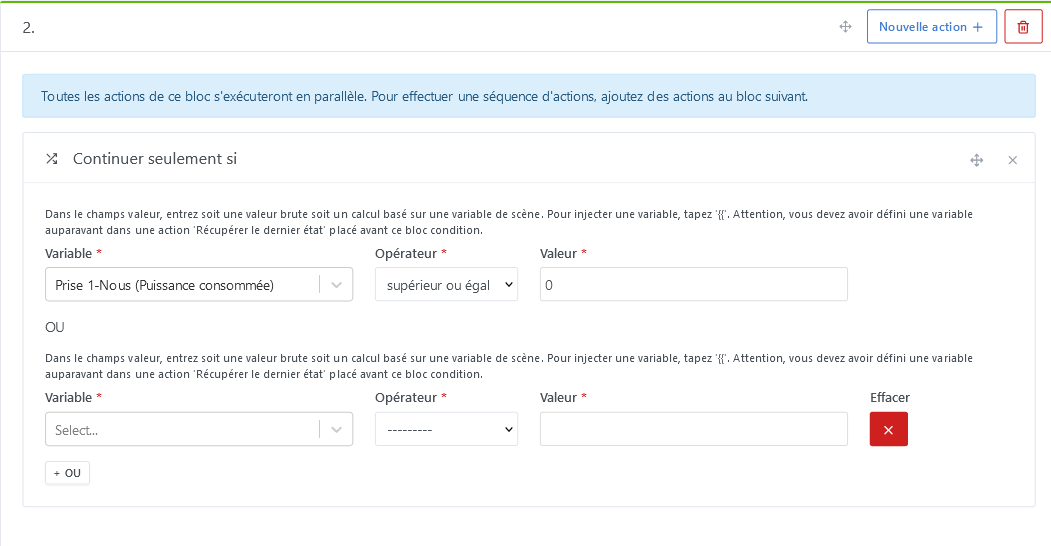Add a new action with Nouvelle action
Screen dimensions: 1051x546
tap(931, 27)
